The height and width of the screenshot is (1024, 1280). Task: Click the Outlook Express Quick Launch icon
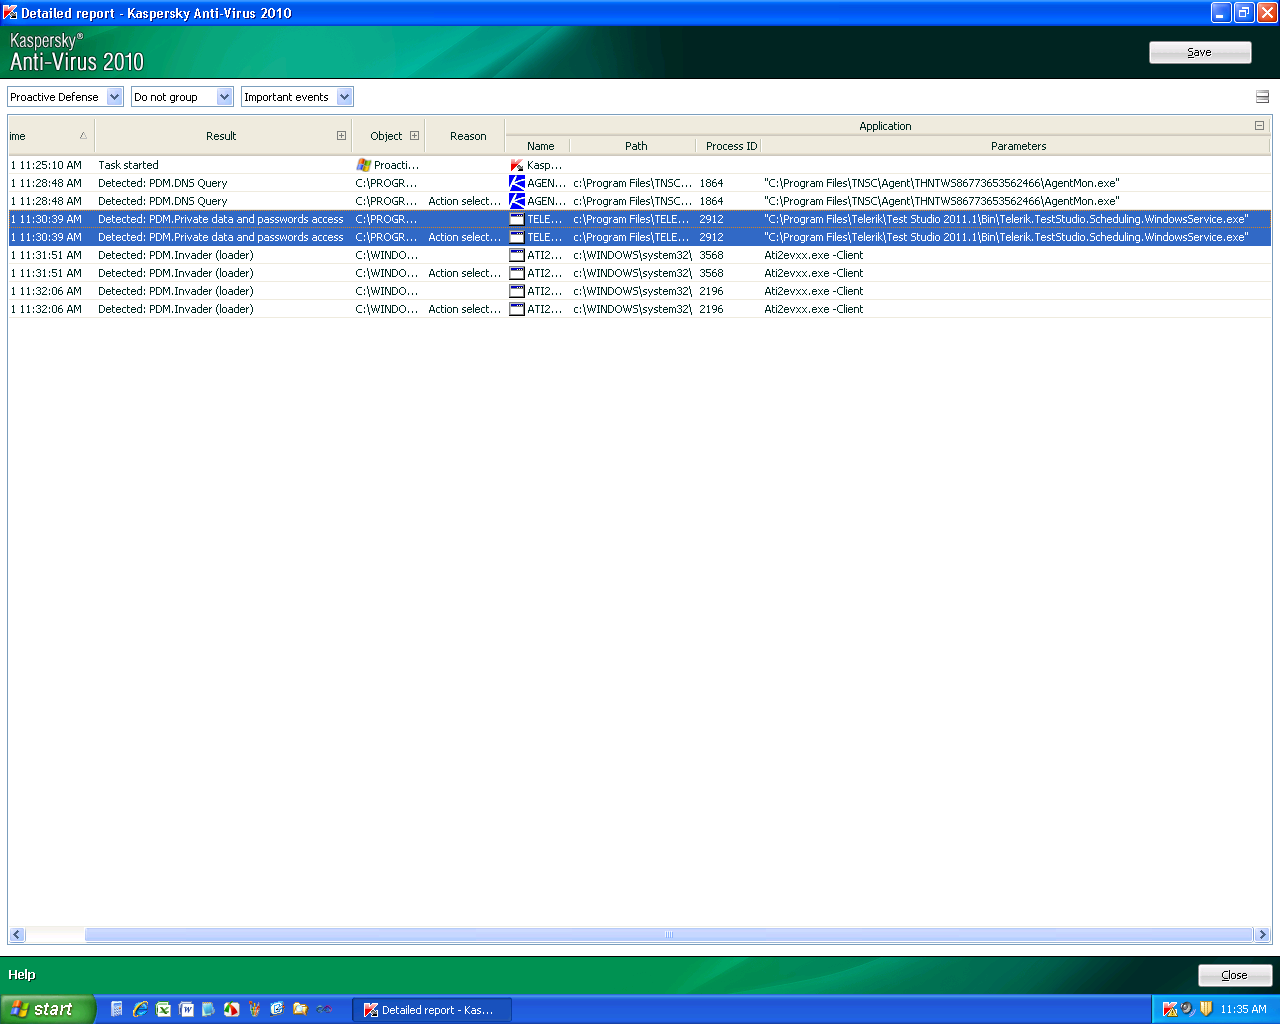(x=277, y=1009)
